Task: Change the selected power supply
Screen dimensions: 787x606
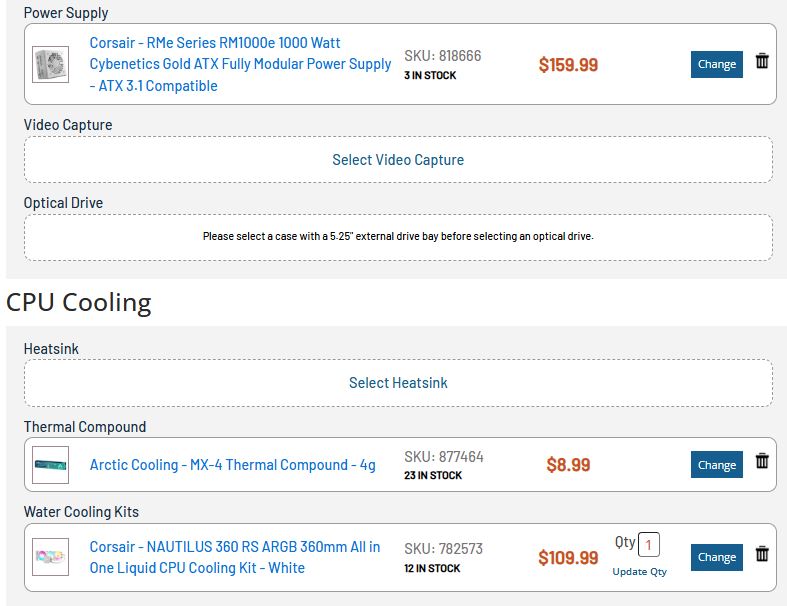Action: pos(717,64)
